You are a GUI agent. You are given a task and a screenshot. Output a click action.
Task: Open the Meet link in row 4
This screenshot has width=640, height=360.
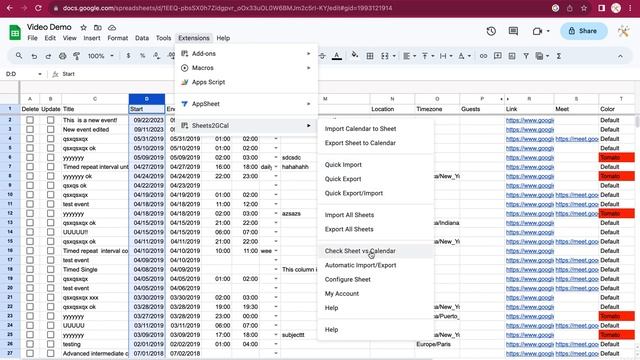click(577, 139)
